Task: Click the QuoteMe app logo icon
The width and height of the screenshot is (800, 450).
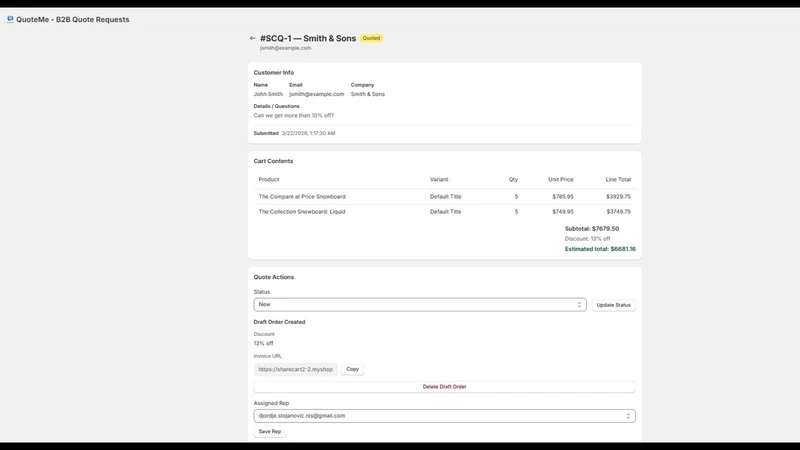Action: [x=10, y=19]
